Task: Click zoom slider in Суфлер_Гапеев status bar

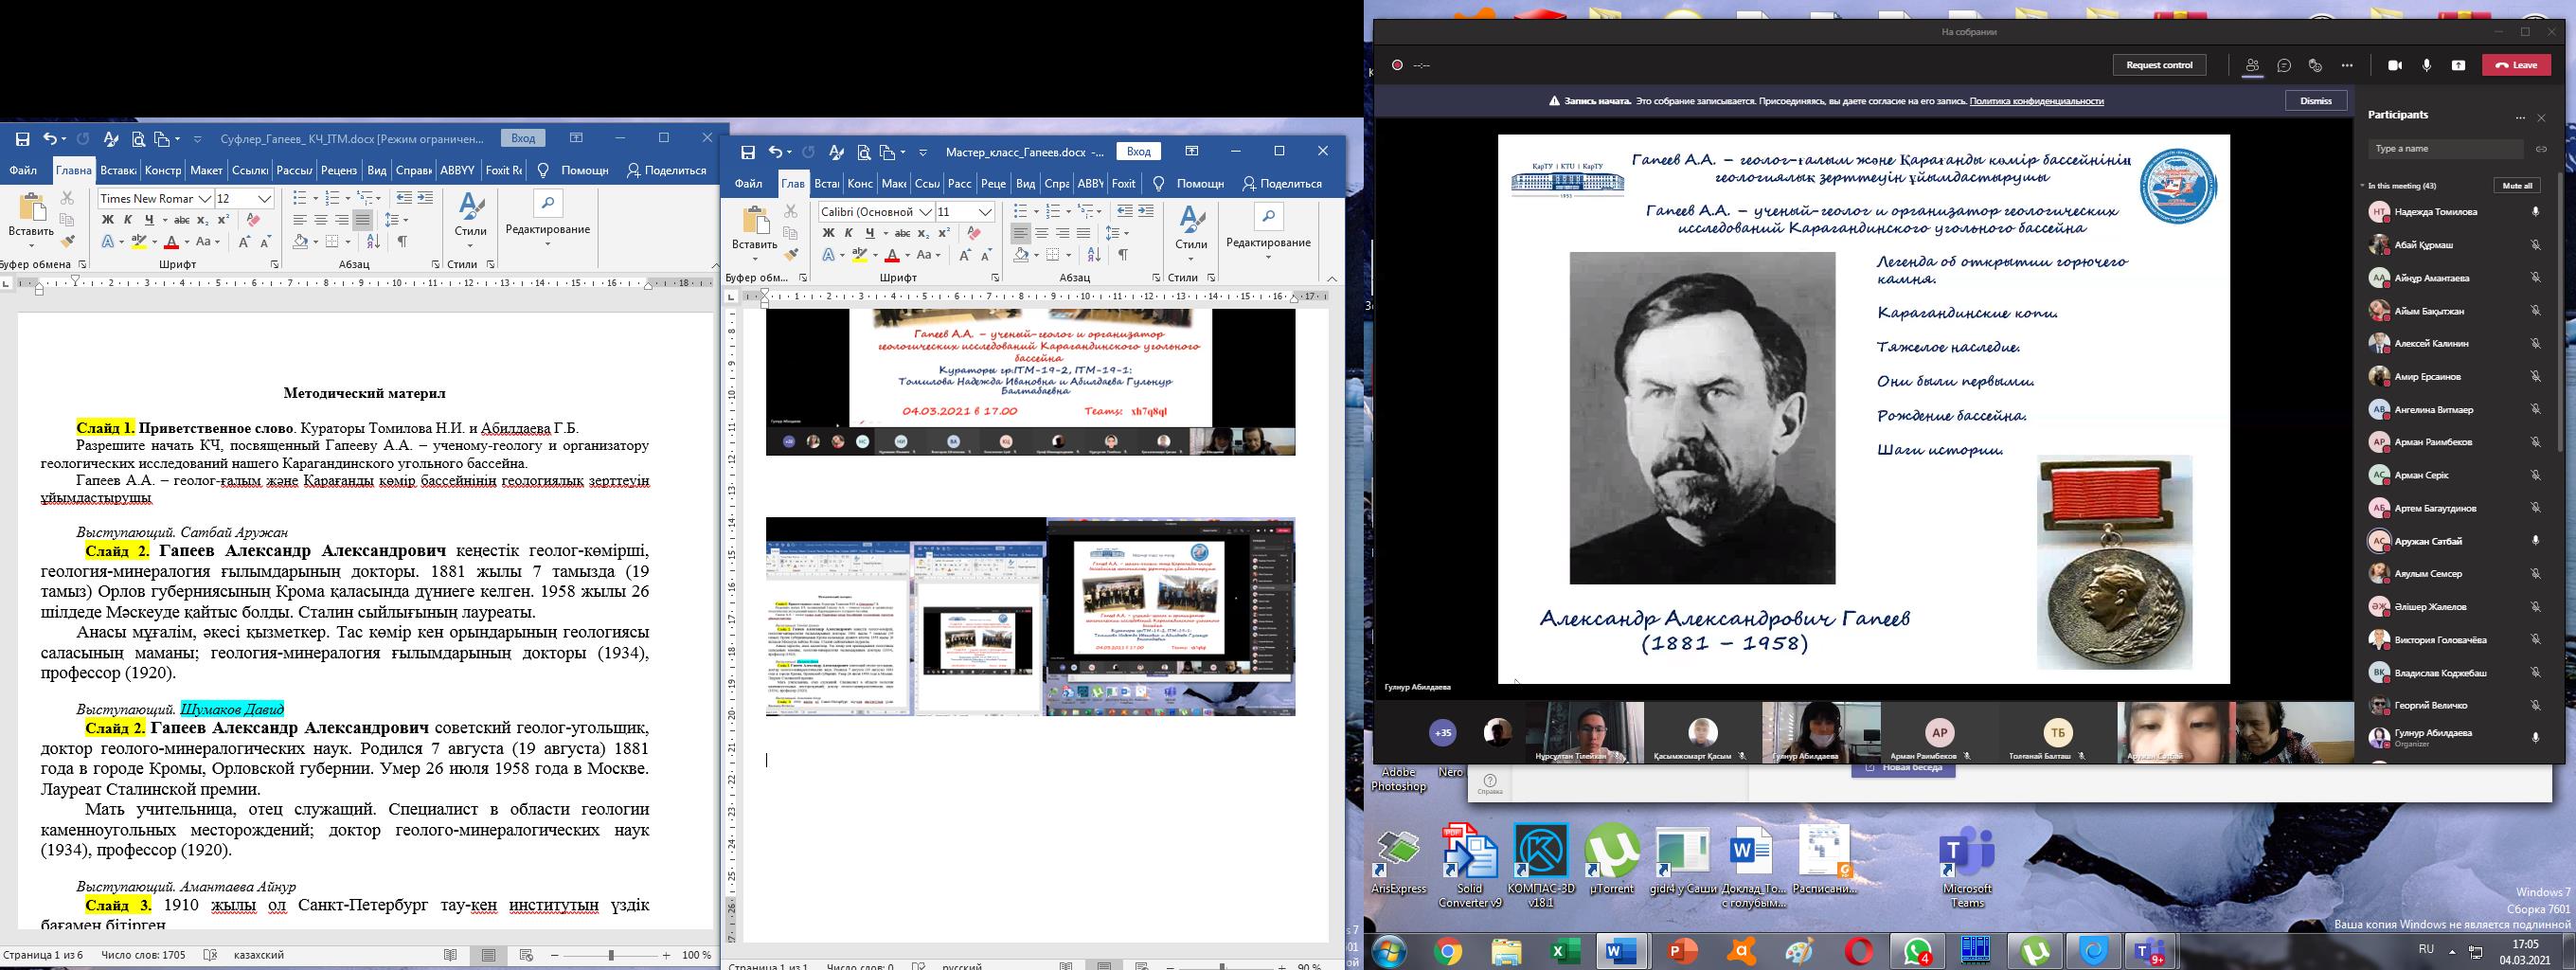Action: 611,956
